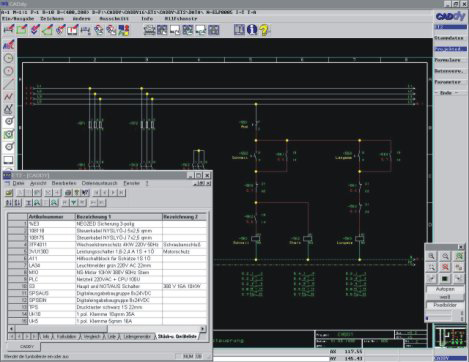Click the green filter funnel icon

tap(73, 202)
